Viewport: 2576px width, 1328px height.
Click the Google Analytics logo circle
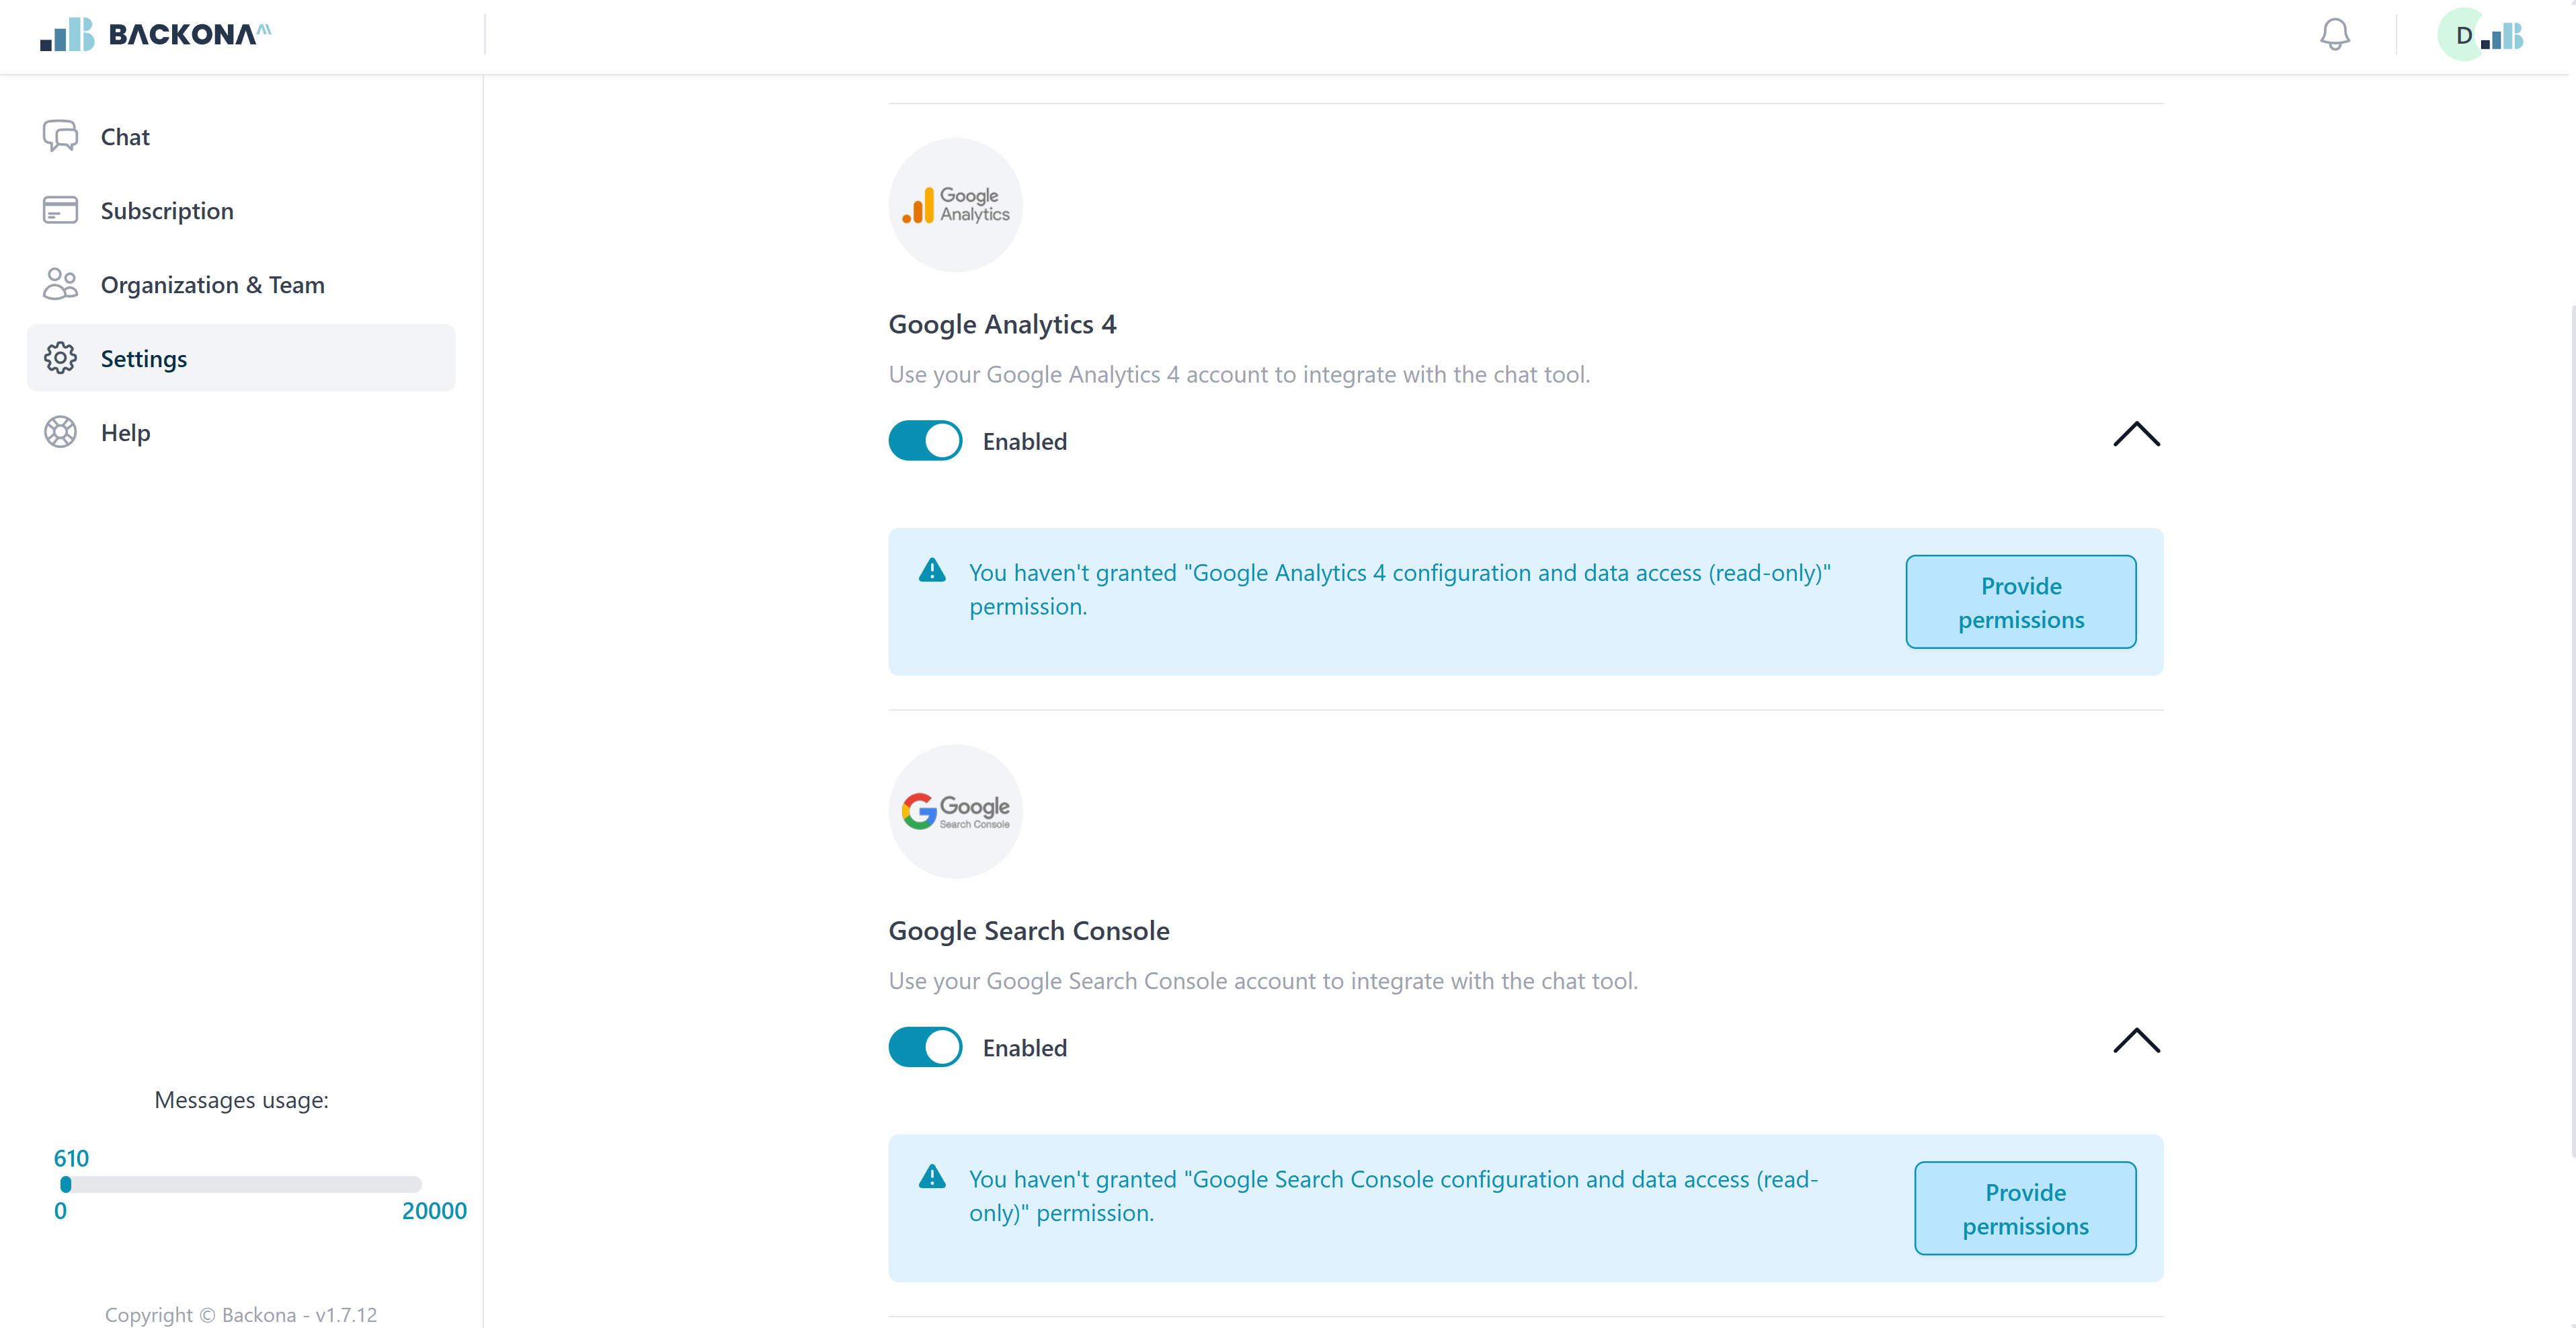tap(955, 205)
